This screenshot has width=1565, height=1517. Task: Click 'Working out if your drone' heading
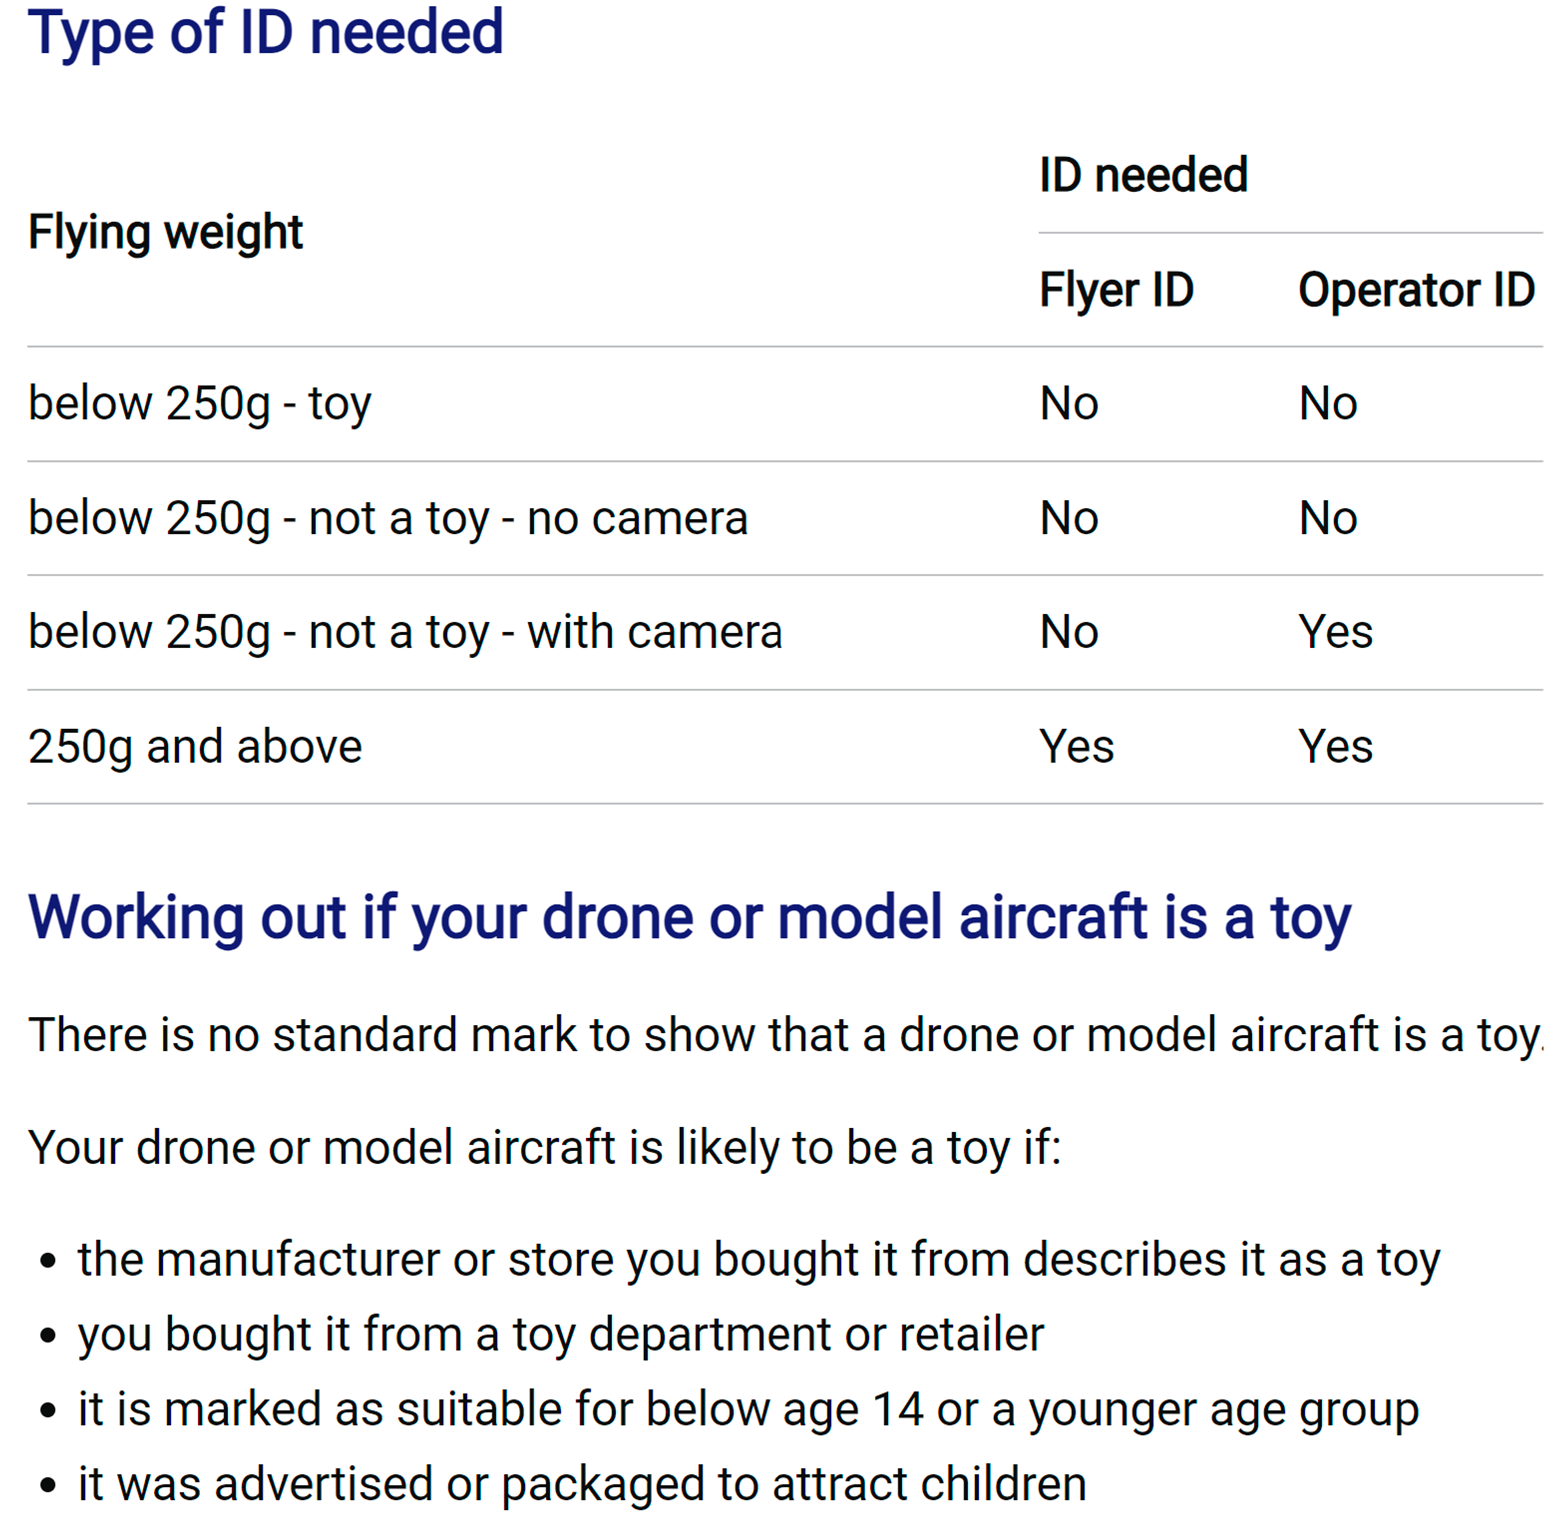[x=690, y=918]
